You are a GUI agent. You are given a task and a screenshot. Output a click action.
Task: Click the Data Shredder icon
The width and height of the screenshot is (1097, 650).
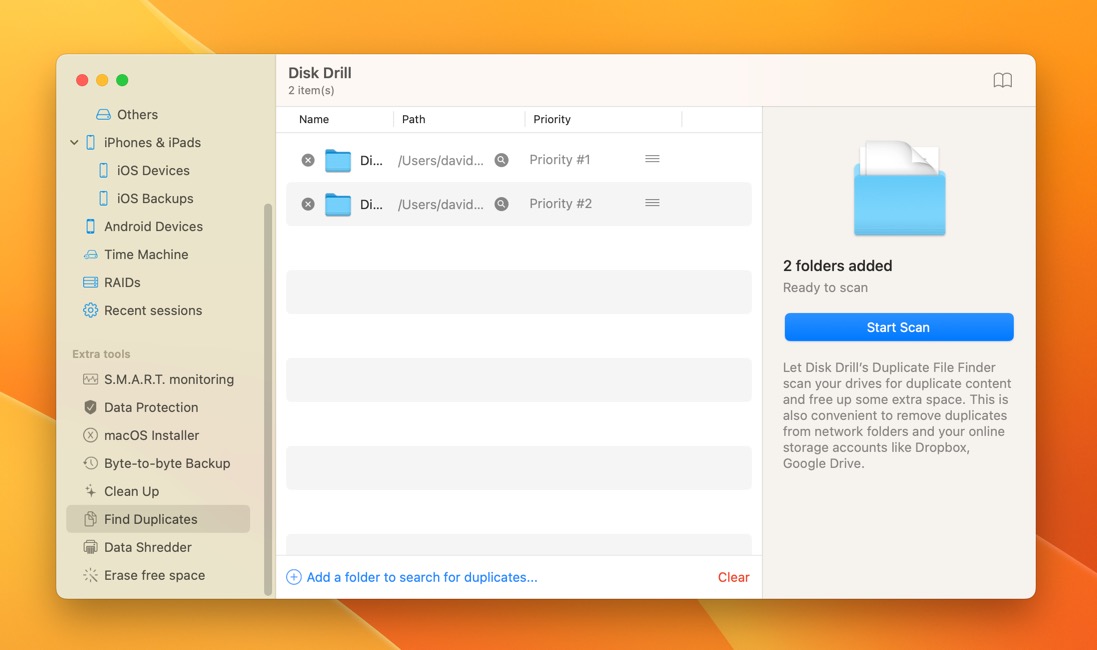(90, 547)
